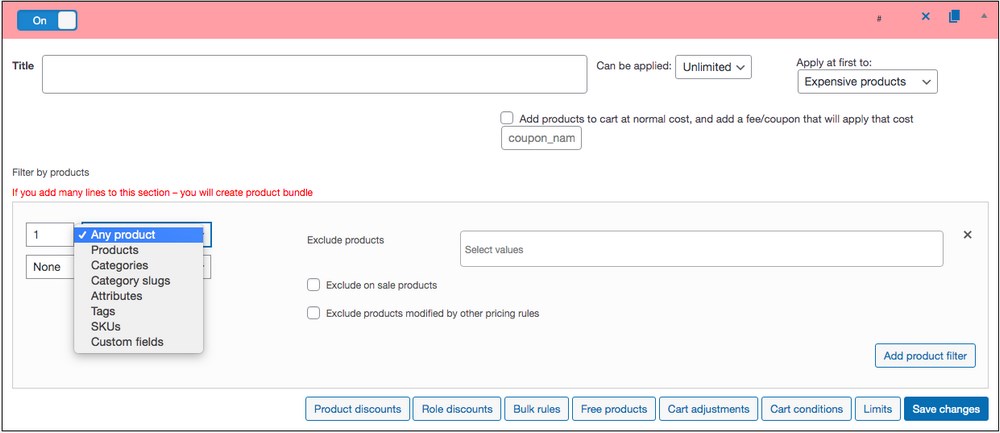1000x433 pixels.
Task: Open the None dropdown
Action: click(50, 267)
